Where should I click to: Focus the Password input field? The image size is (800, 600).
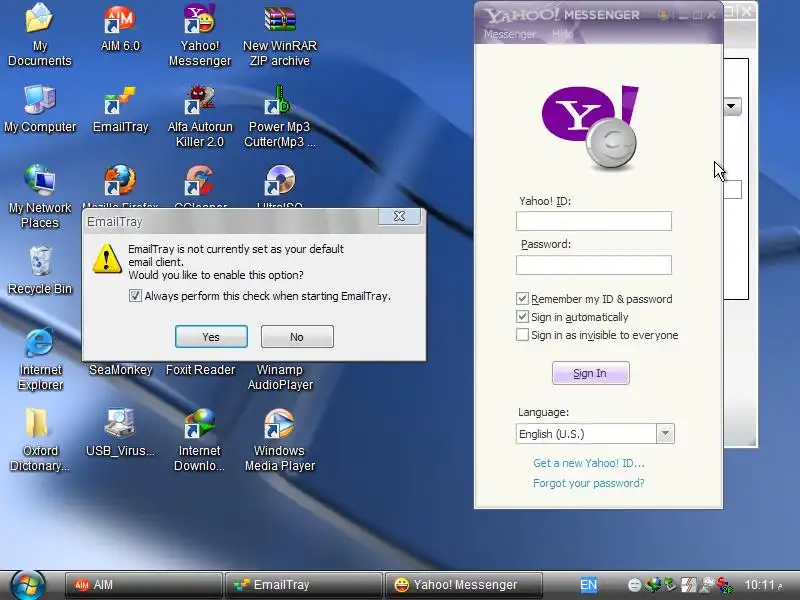pos(594,265)
